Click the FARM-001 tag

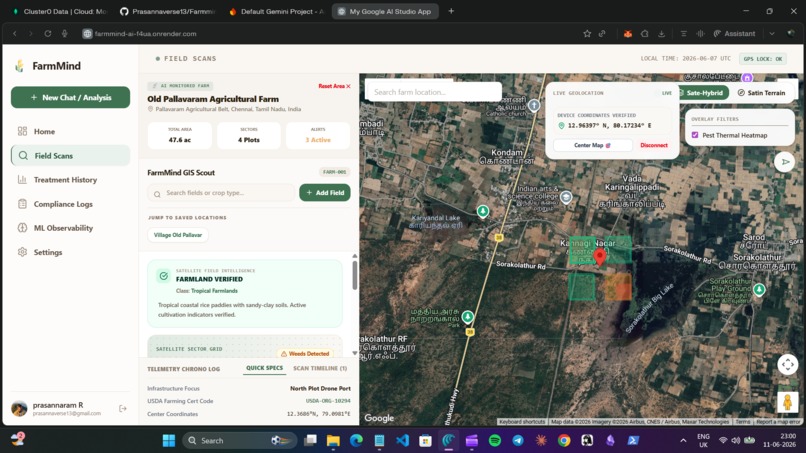tap(335, 172)
